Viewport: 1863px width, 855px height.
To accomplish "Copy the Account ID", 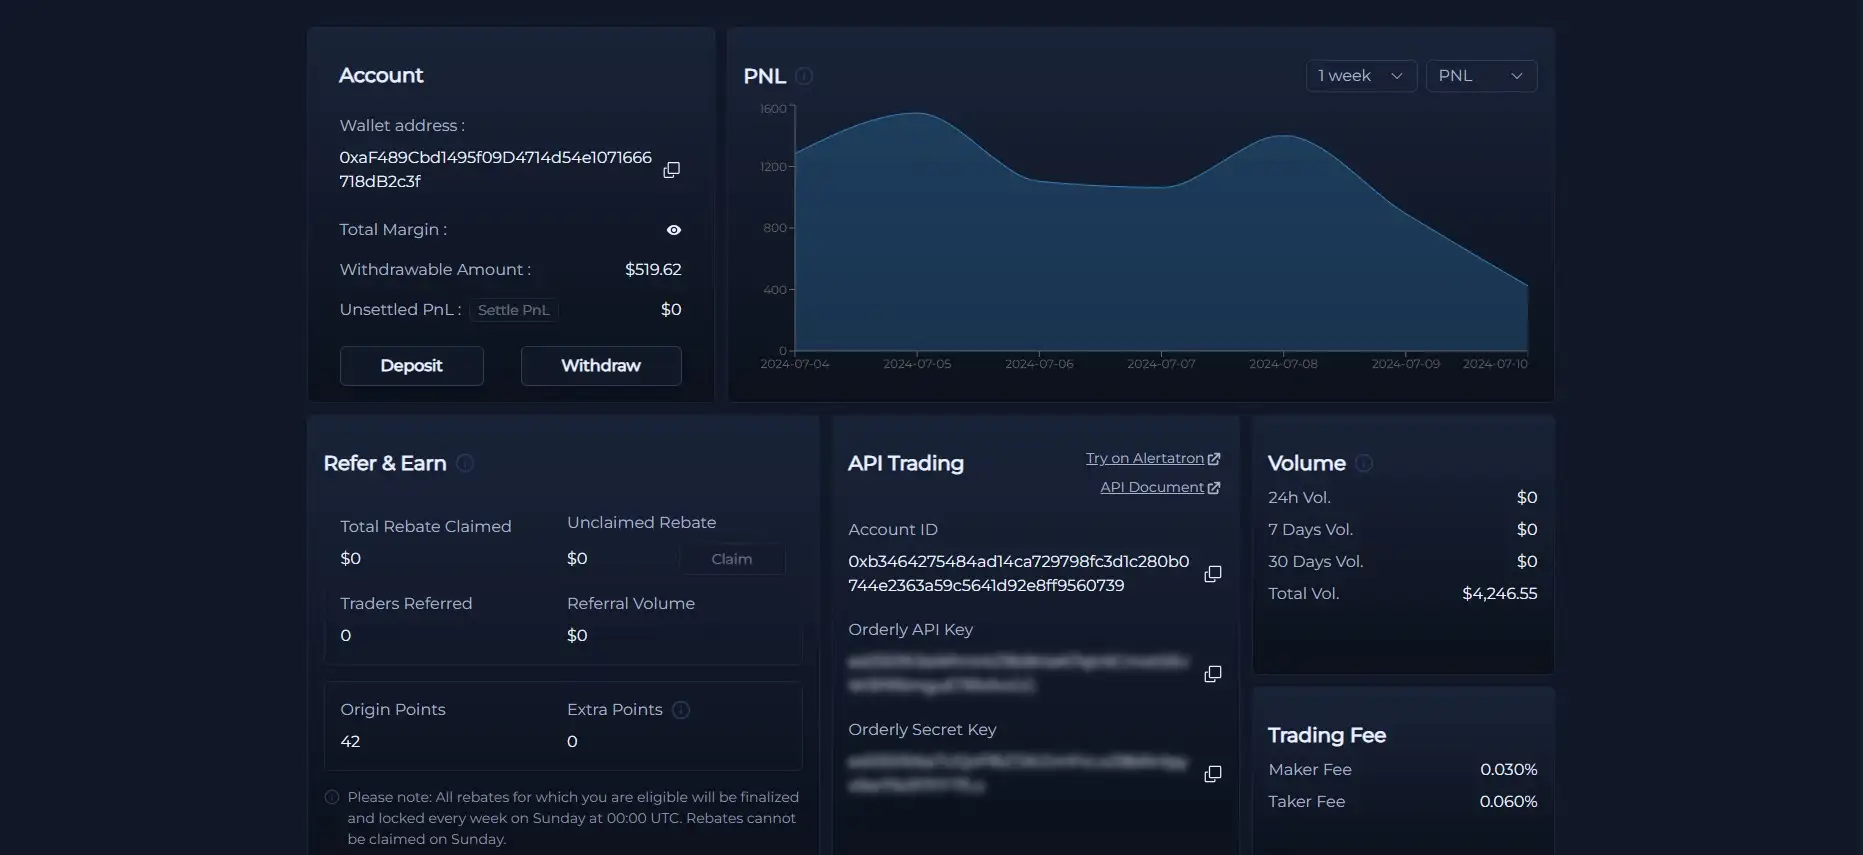I will point(1212,574).
